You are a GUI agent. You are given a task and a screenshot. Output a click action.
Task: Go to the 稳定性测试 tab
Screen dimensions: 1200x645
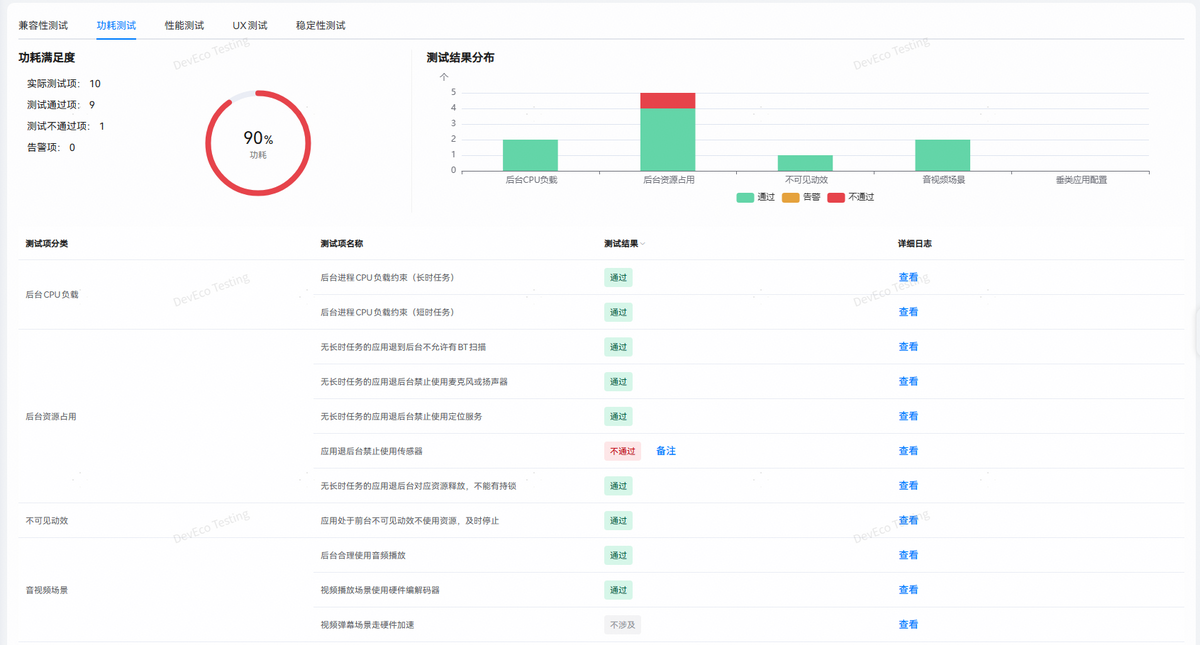320,25
